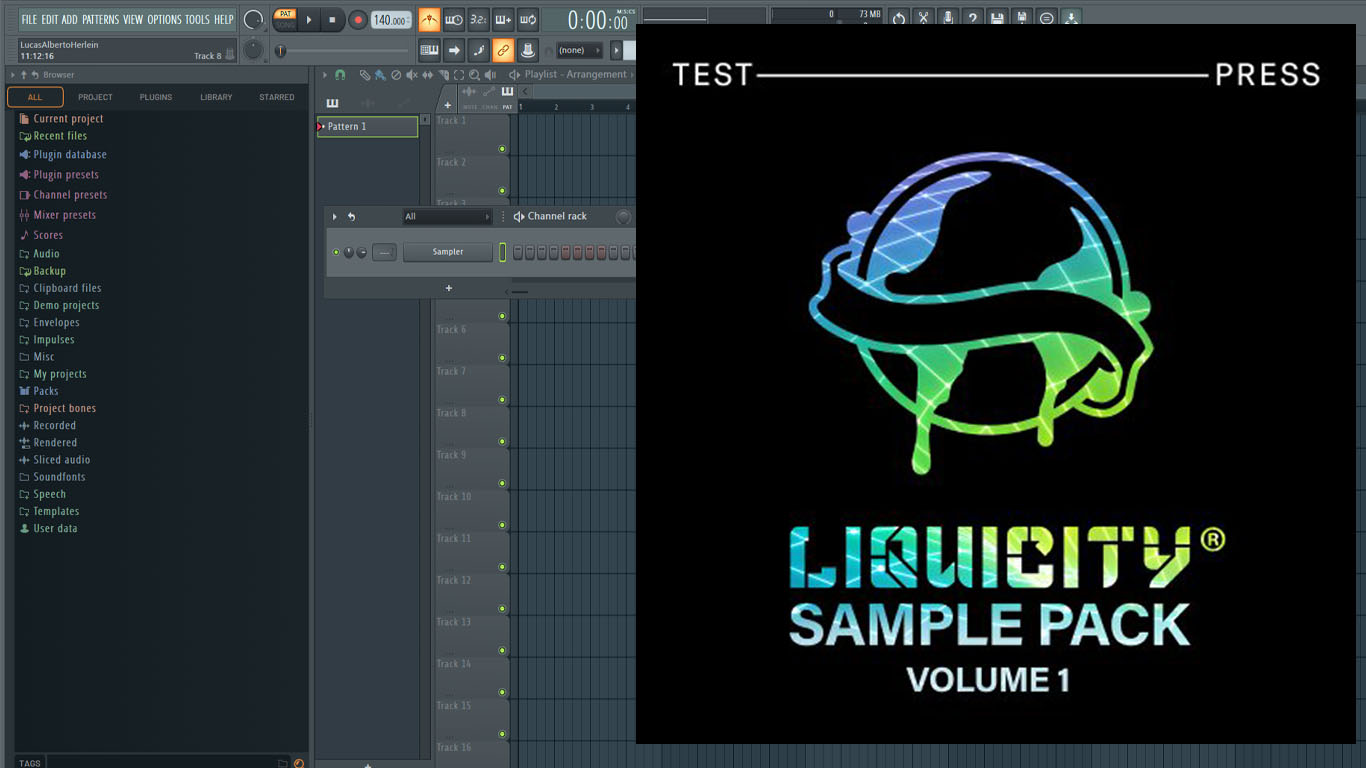The width and height of the screenshot is (1366, 768).
Task: Open the FILE menu
Action: click(x=29, y=19)
